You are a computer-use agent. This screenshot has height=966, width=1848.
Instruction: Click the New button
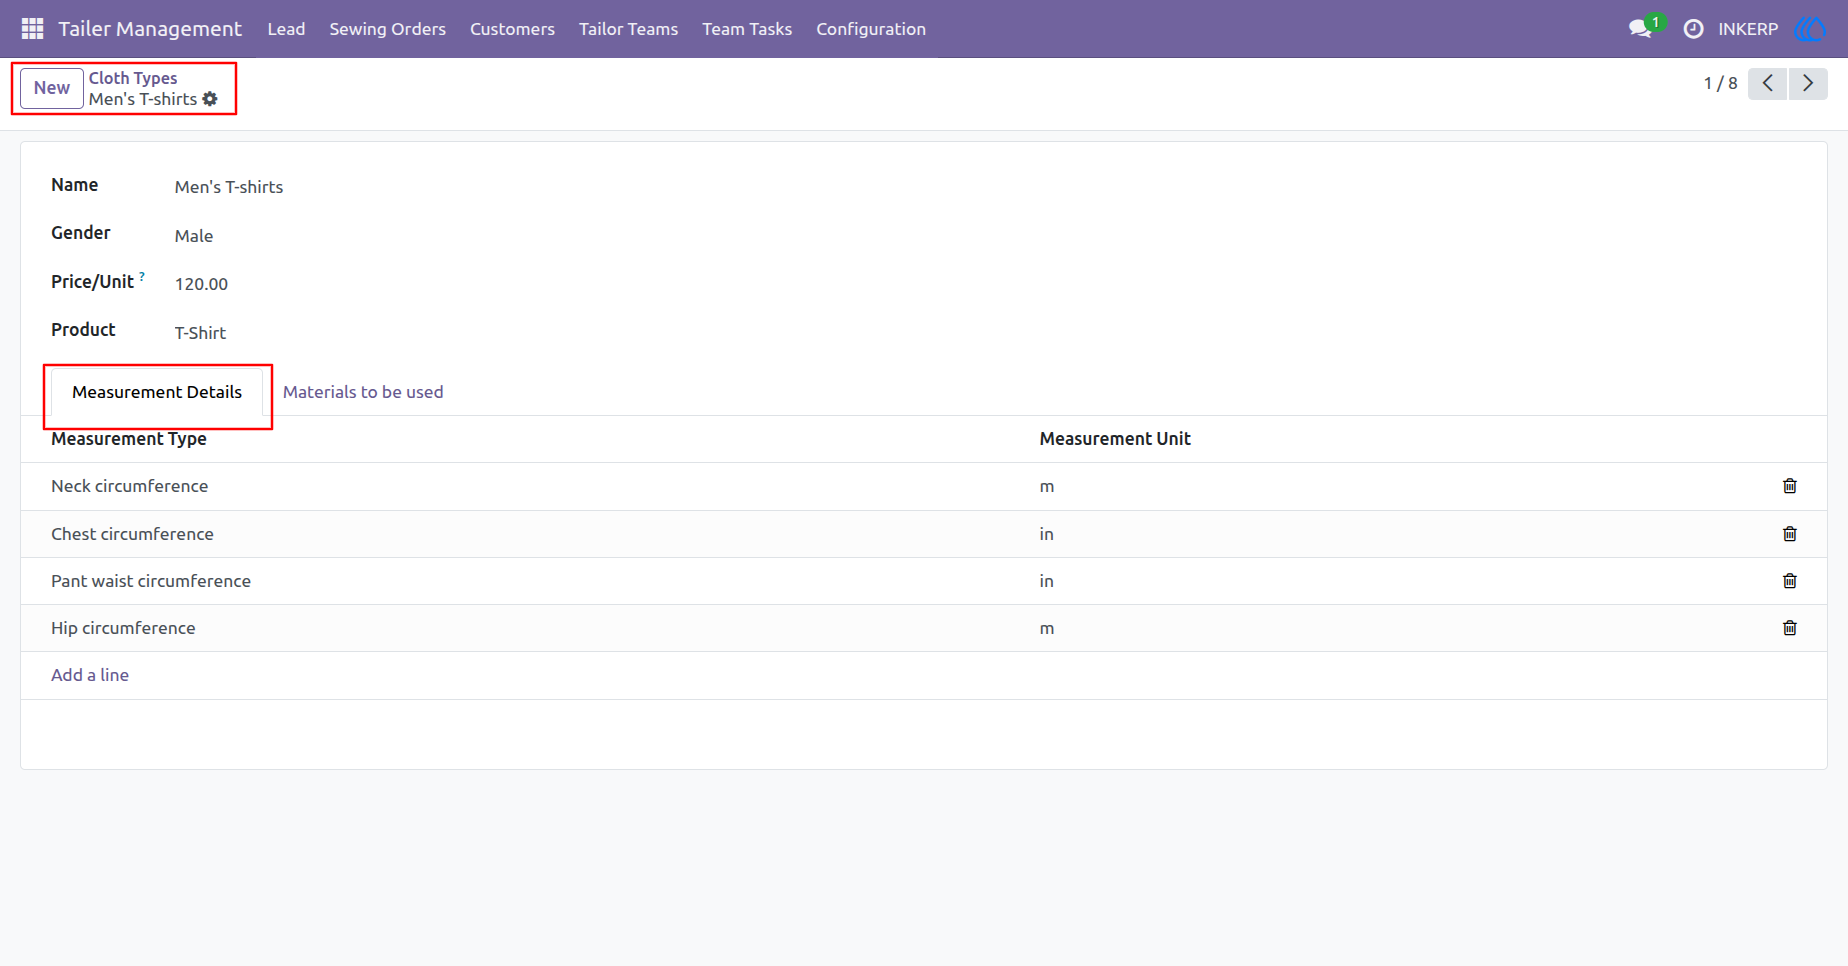click(52, 88)
